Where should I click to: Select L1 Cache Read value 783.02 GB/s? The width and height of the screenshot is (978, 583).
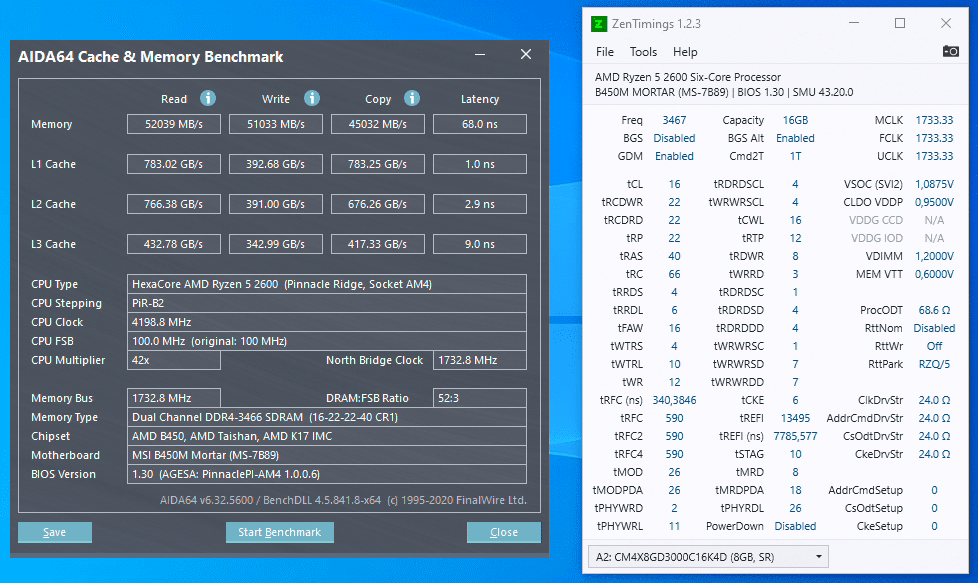[173, 164]
